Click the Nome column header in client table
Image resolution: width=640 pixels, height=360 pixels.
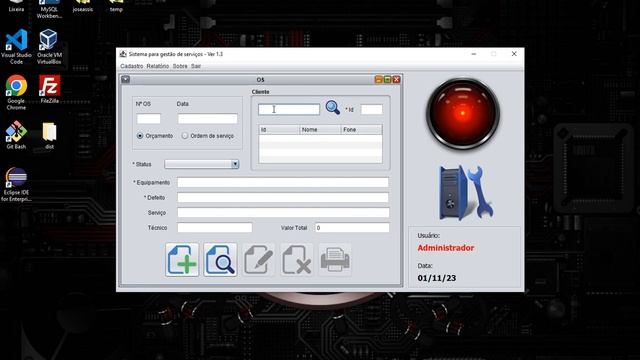(x=320, y=130)
